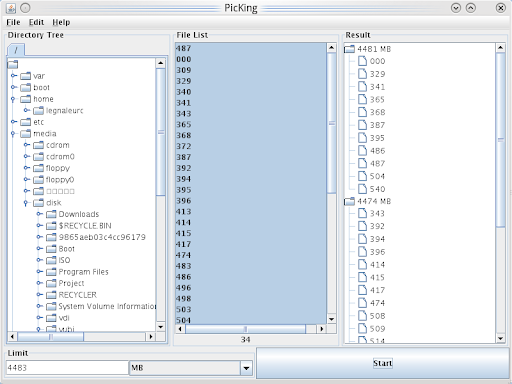
Task: Collapse the disk folder node
Action: click(x=26, y=203)
